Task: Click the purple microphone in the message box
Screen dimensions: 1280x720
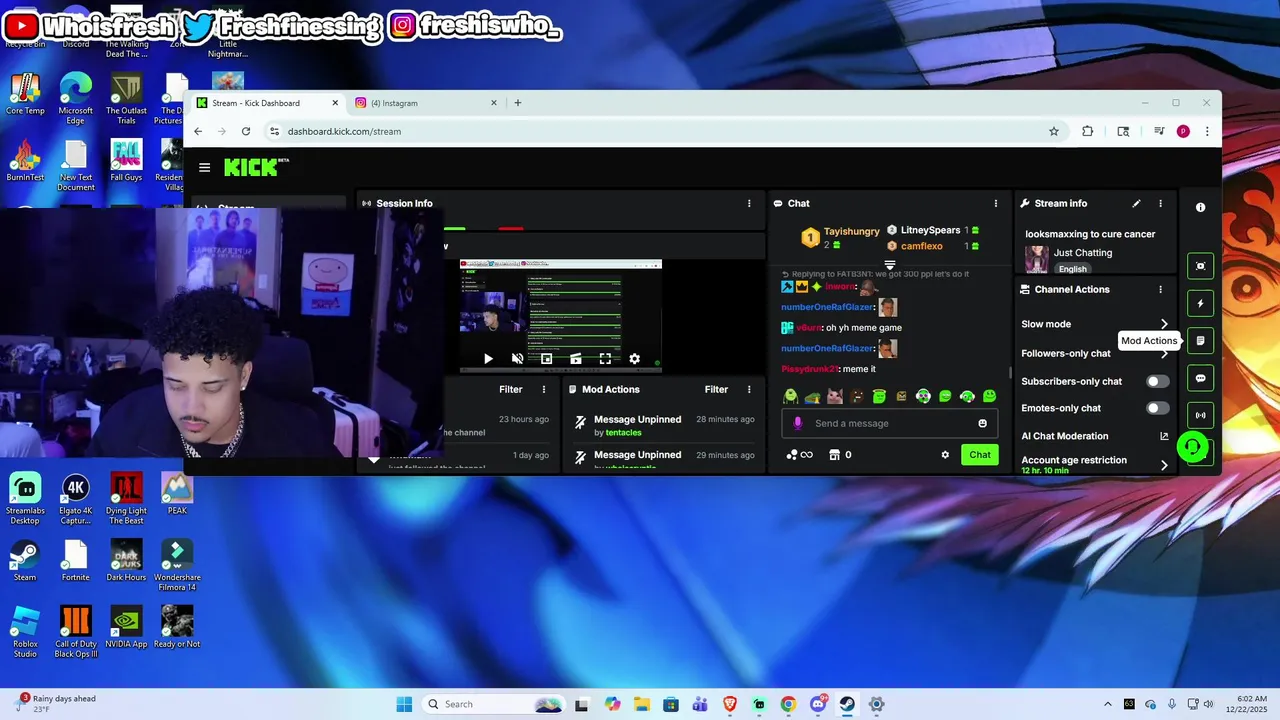Action: point(797,423)
